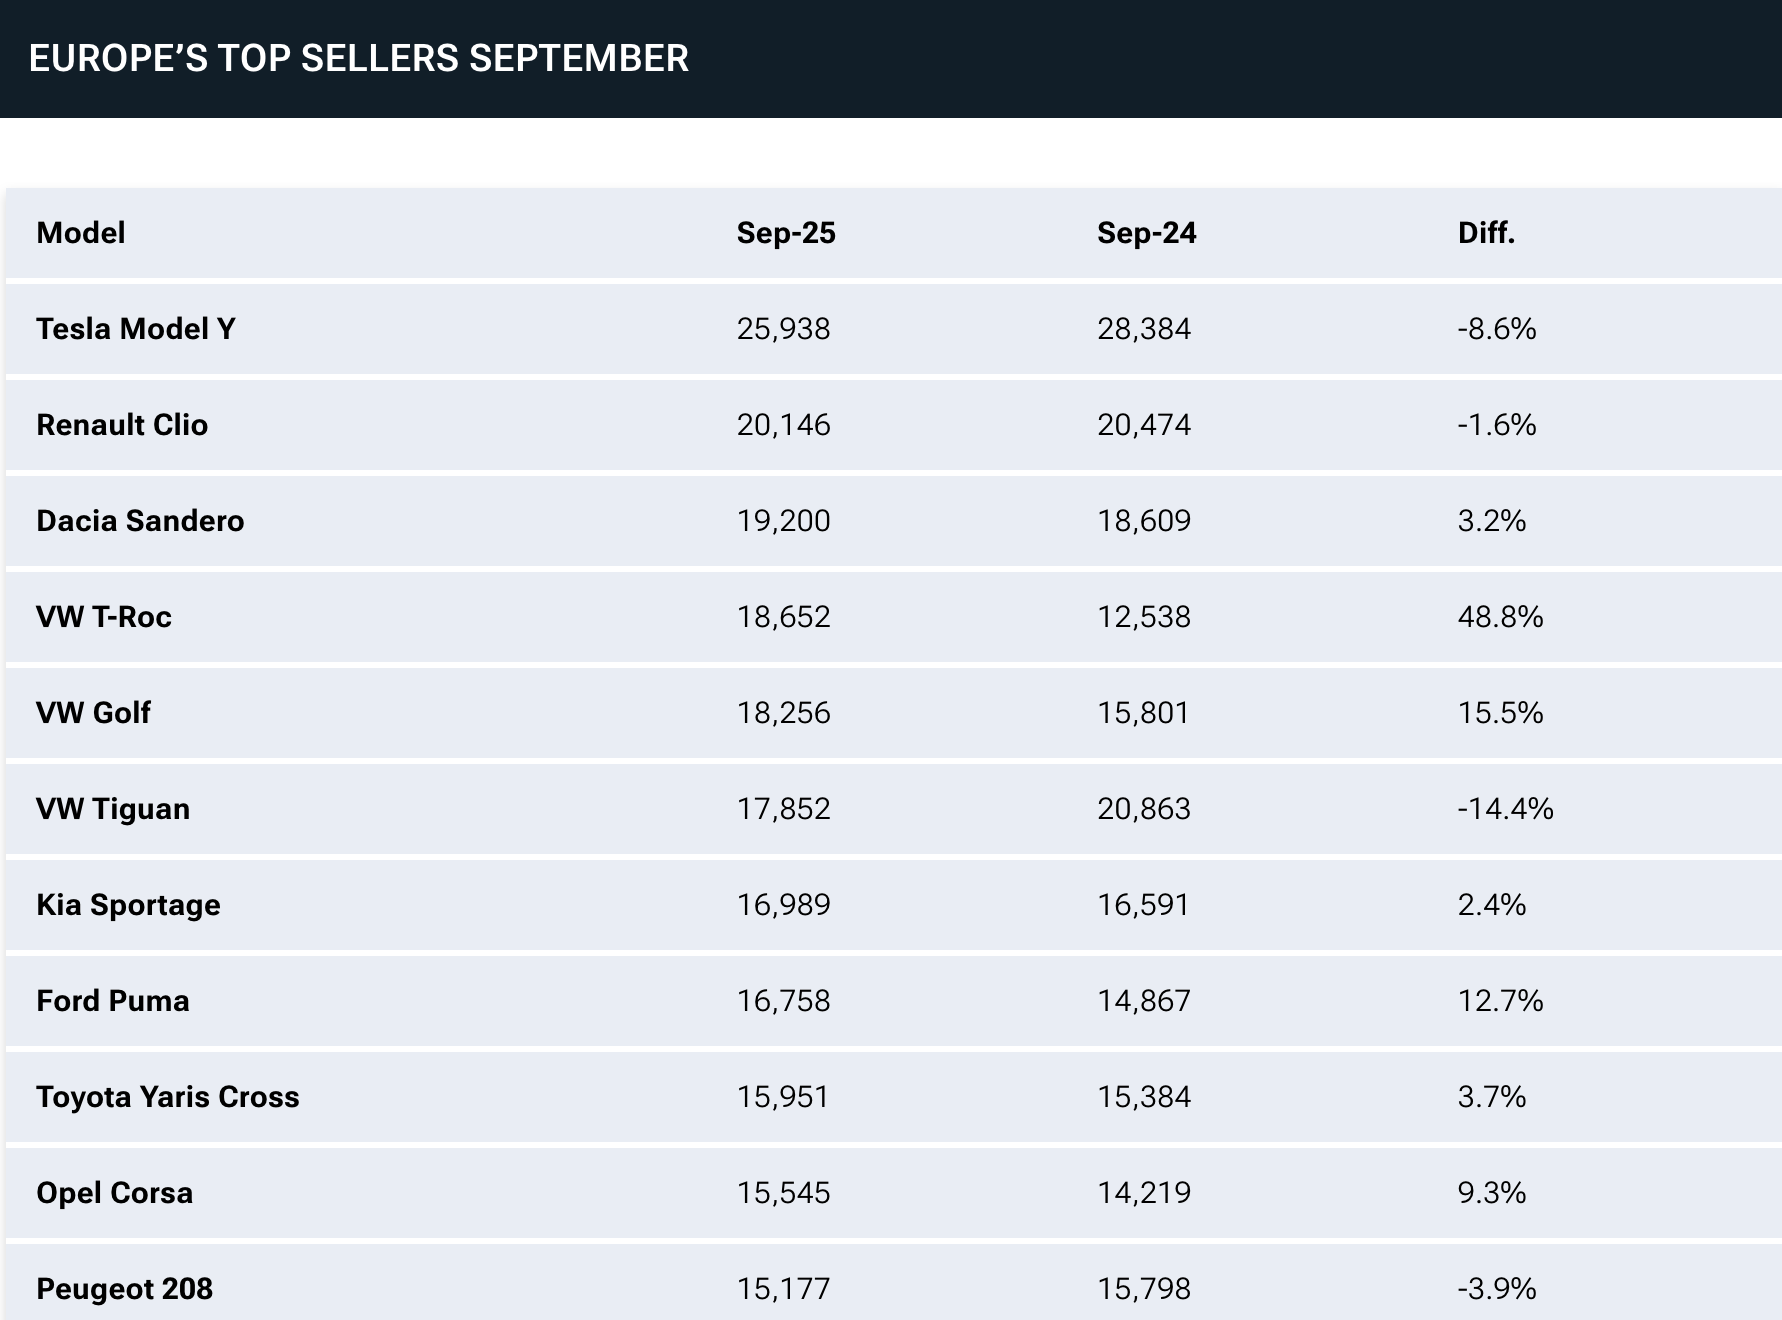Click the Model column header
This screenshot has height=1320, width=1782.
click(81, 233)
